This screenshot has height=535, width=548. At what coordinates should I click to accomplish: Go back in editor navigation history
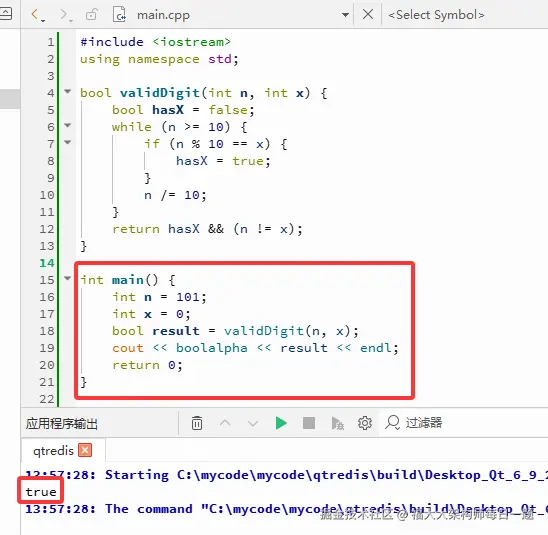pyautogui.click(x=35, y=15)
